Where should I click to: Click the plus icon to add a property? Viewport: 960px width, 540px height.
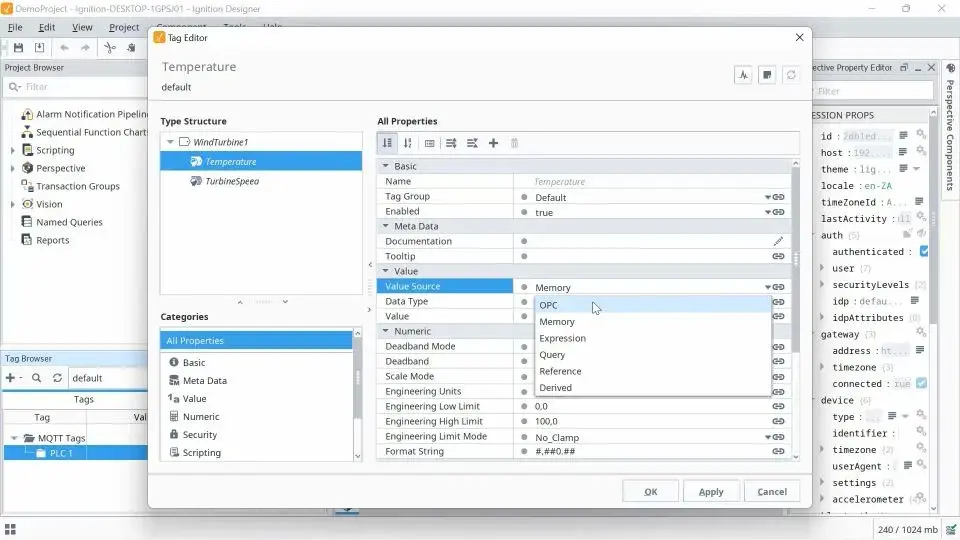[493, 143]
